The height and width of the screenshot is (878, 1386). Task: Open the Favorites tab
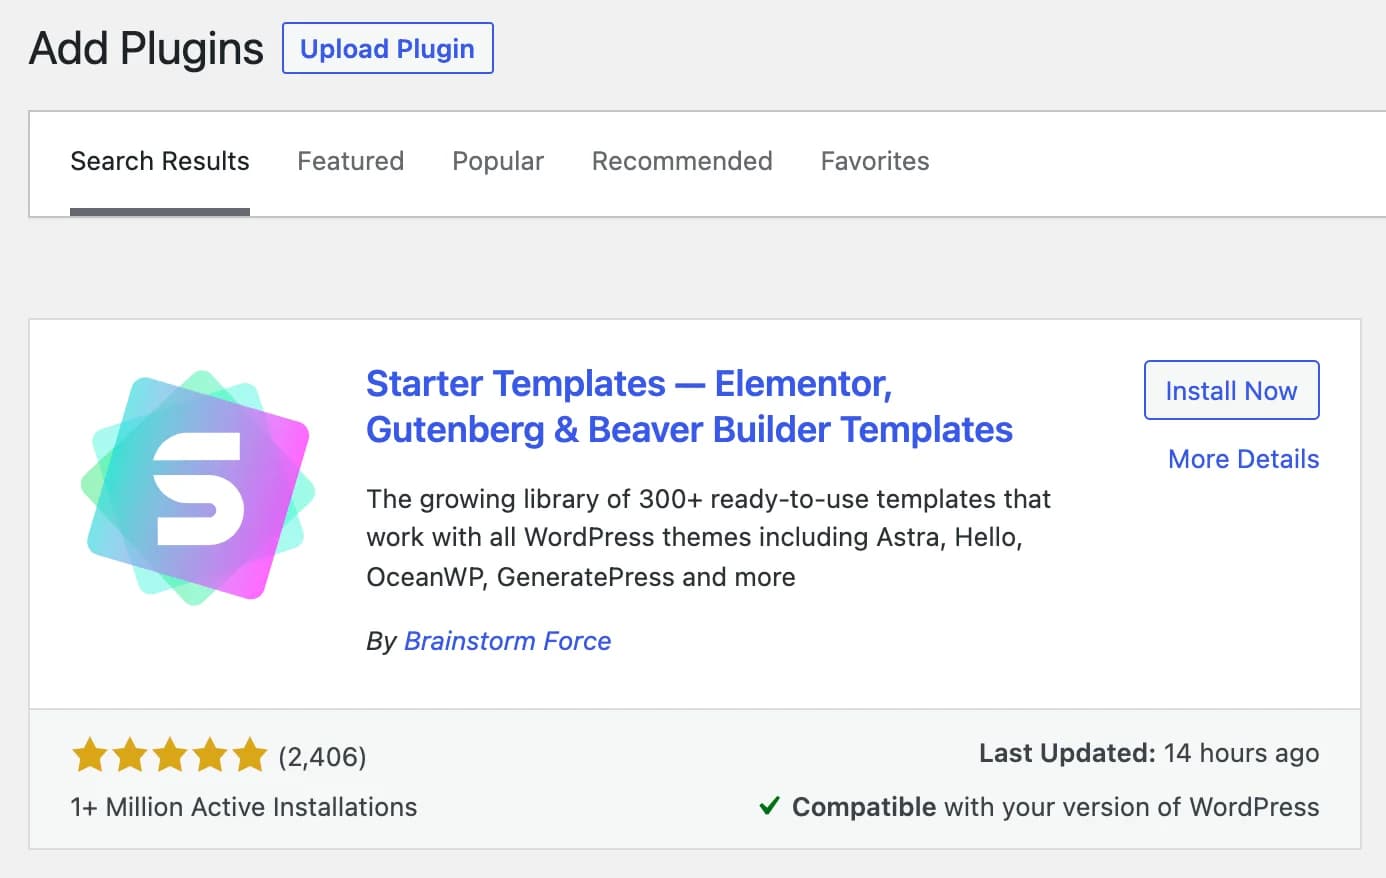pos(874,161)
